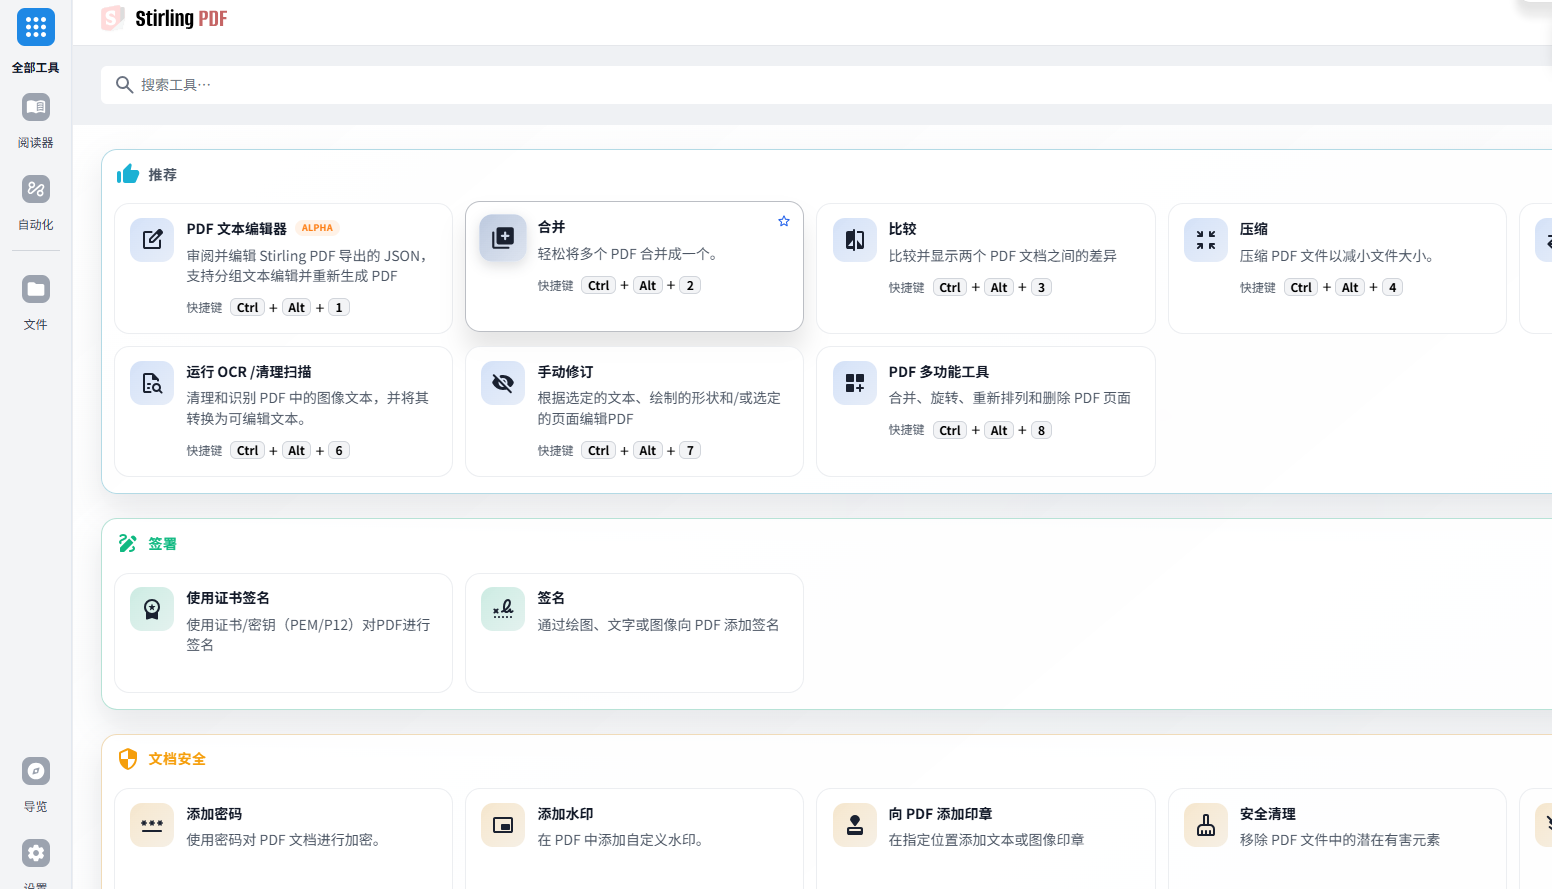Screen dimensions: 1552x889
Task: Click the ALPHA badge on PDF 文本编辑器
Action: click(317, 228)
